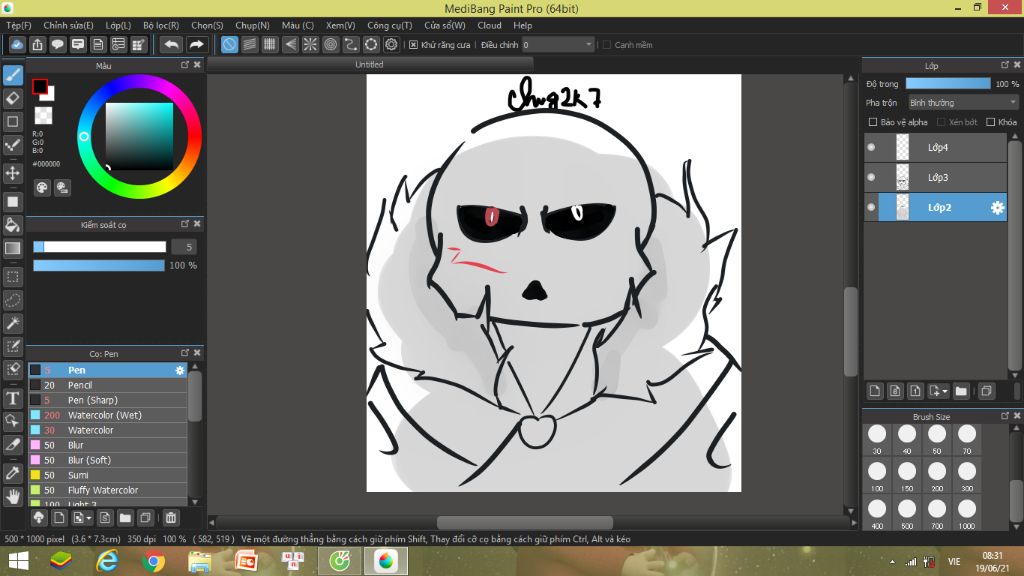Viewport: 1024px width, 576px height.
Task: Enable the concentric circle snap guide
Action: 330,44
